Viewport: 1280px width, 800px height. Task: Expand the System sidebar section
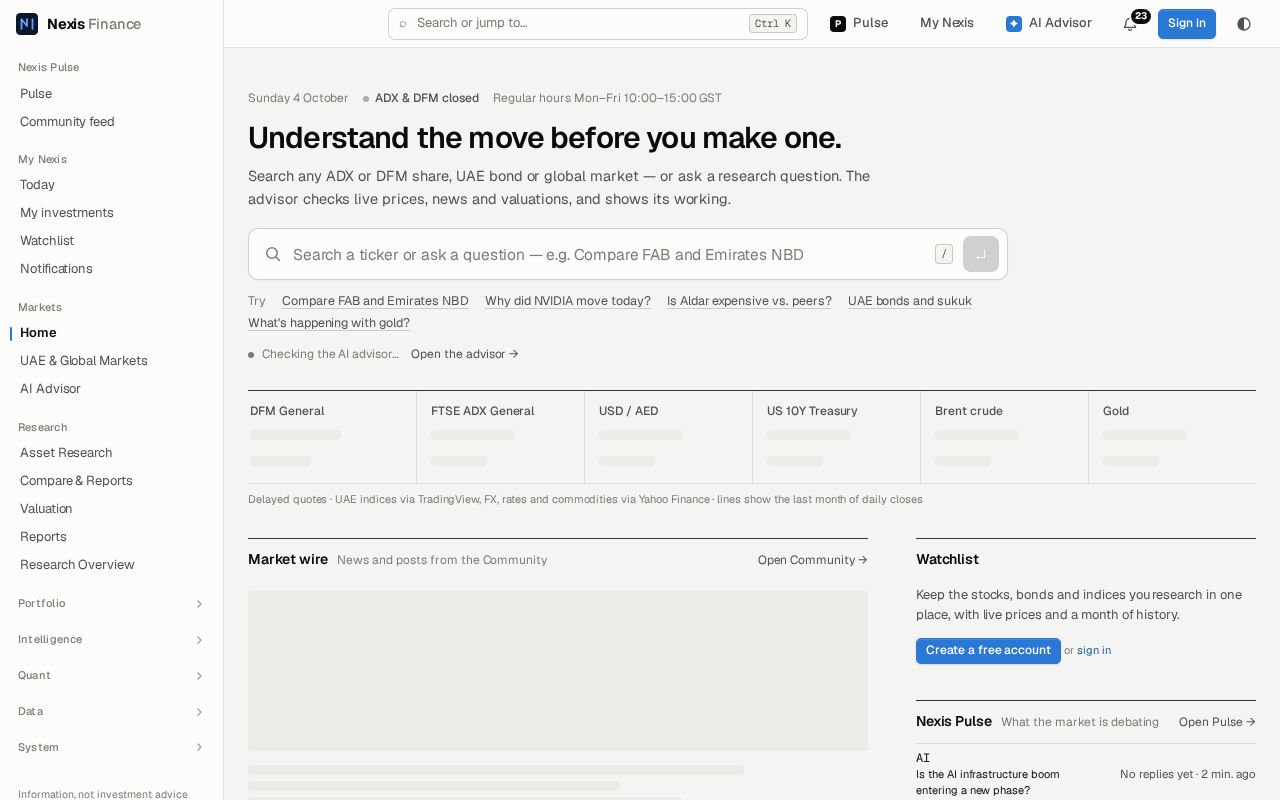coord(111,748)
